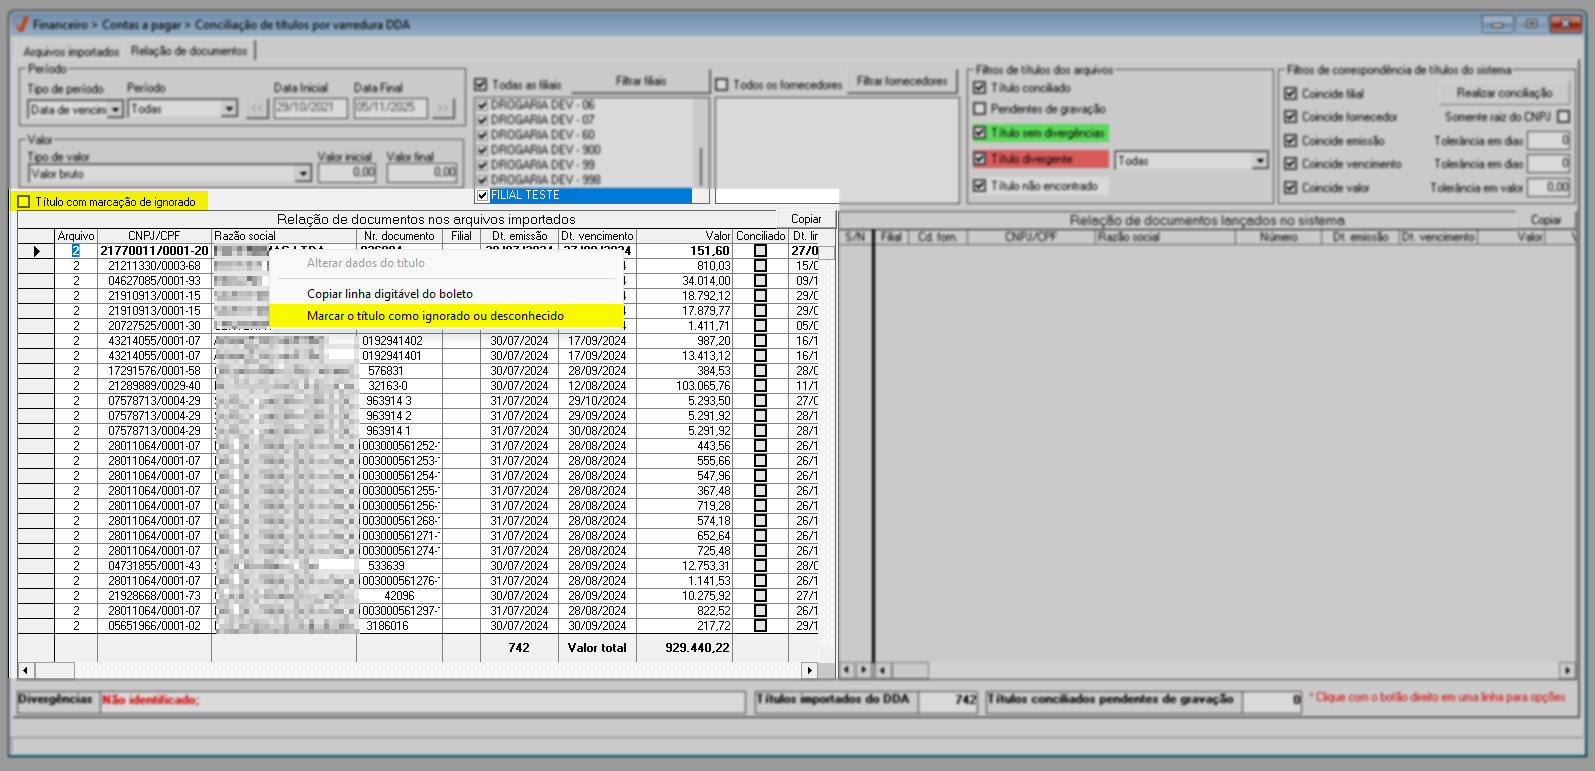This screenshot has width=1595, height=771.
Task: Click the next period double-arrow button
Action: [x=443, y=108]
